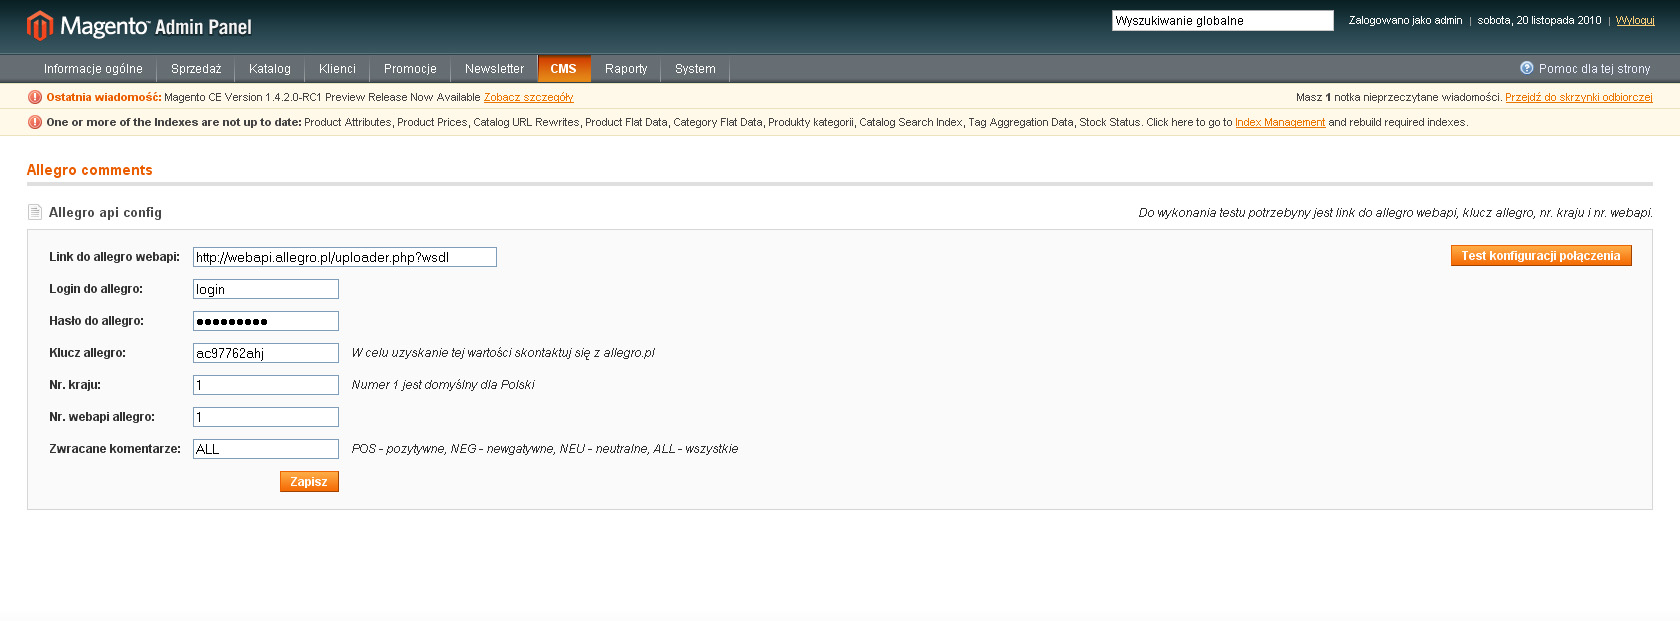This screenshot has width=1680, height=621.
Task: Focus the Wyszukiwanie globalne search field
Action: click(x=1223, y=20)
